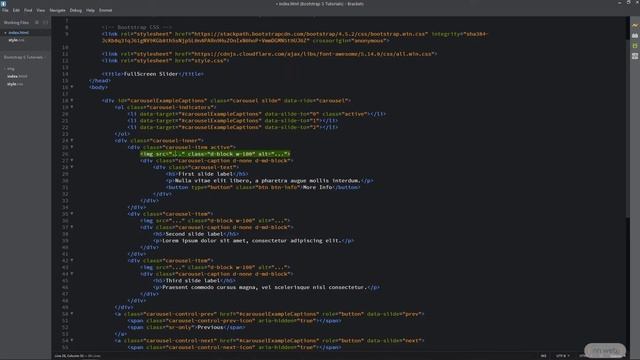Click 'Lorem ipsum dolor sit amet' paragraph text
Screen dimensions: 640x360
click(204, 240)
